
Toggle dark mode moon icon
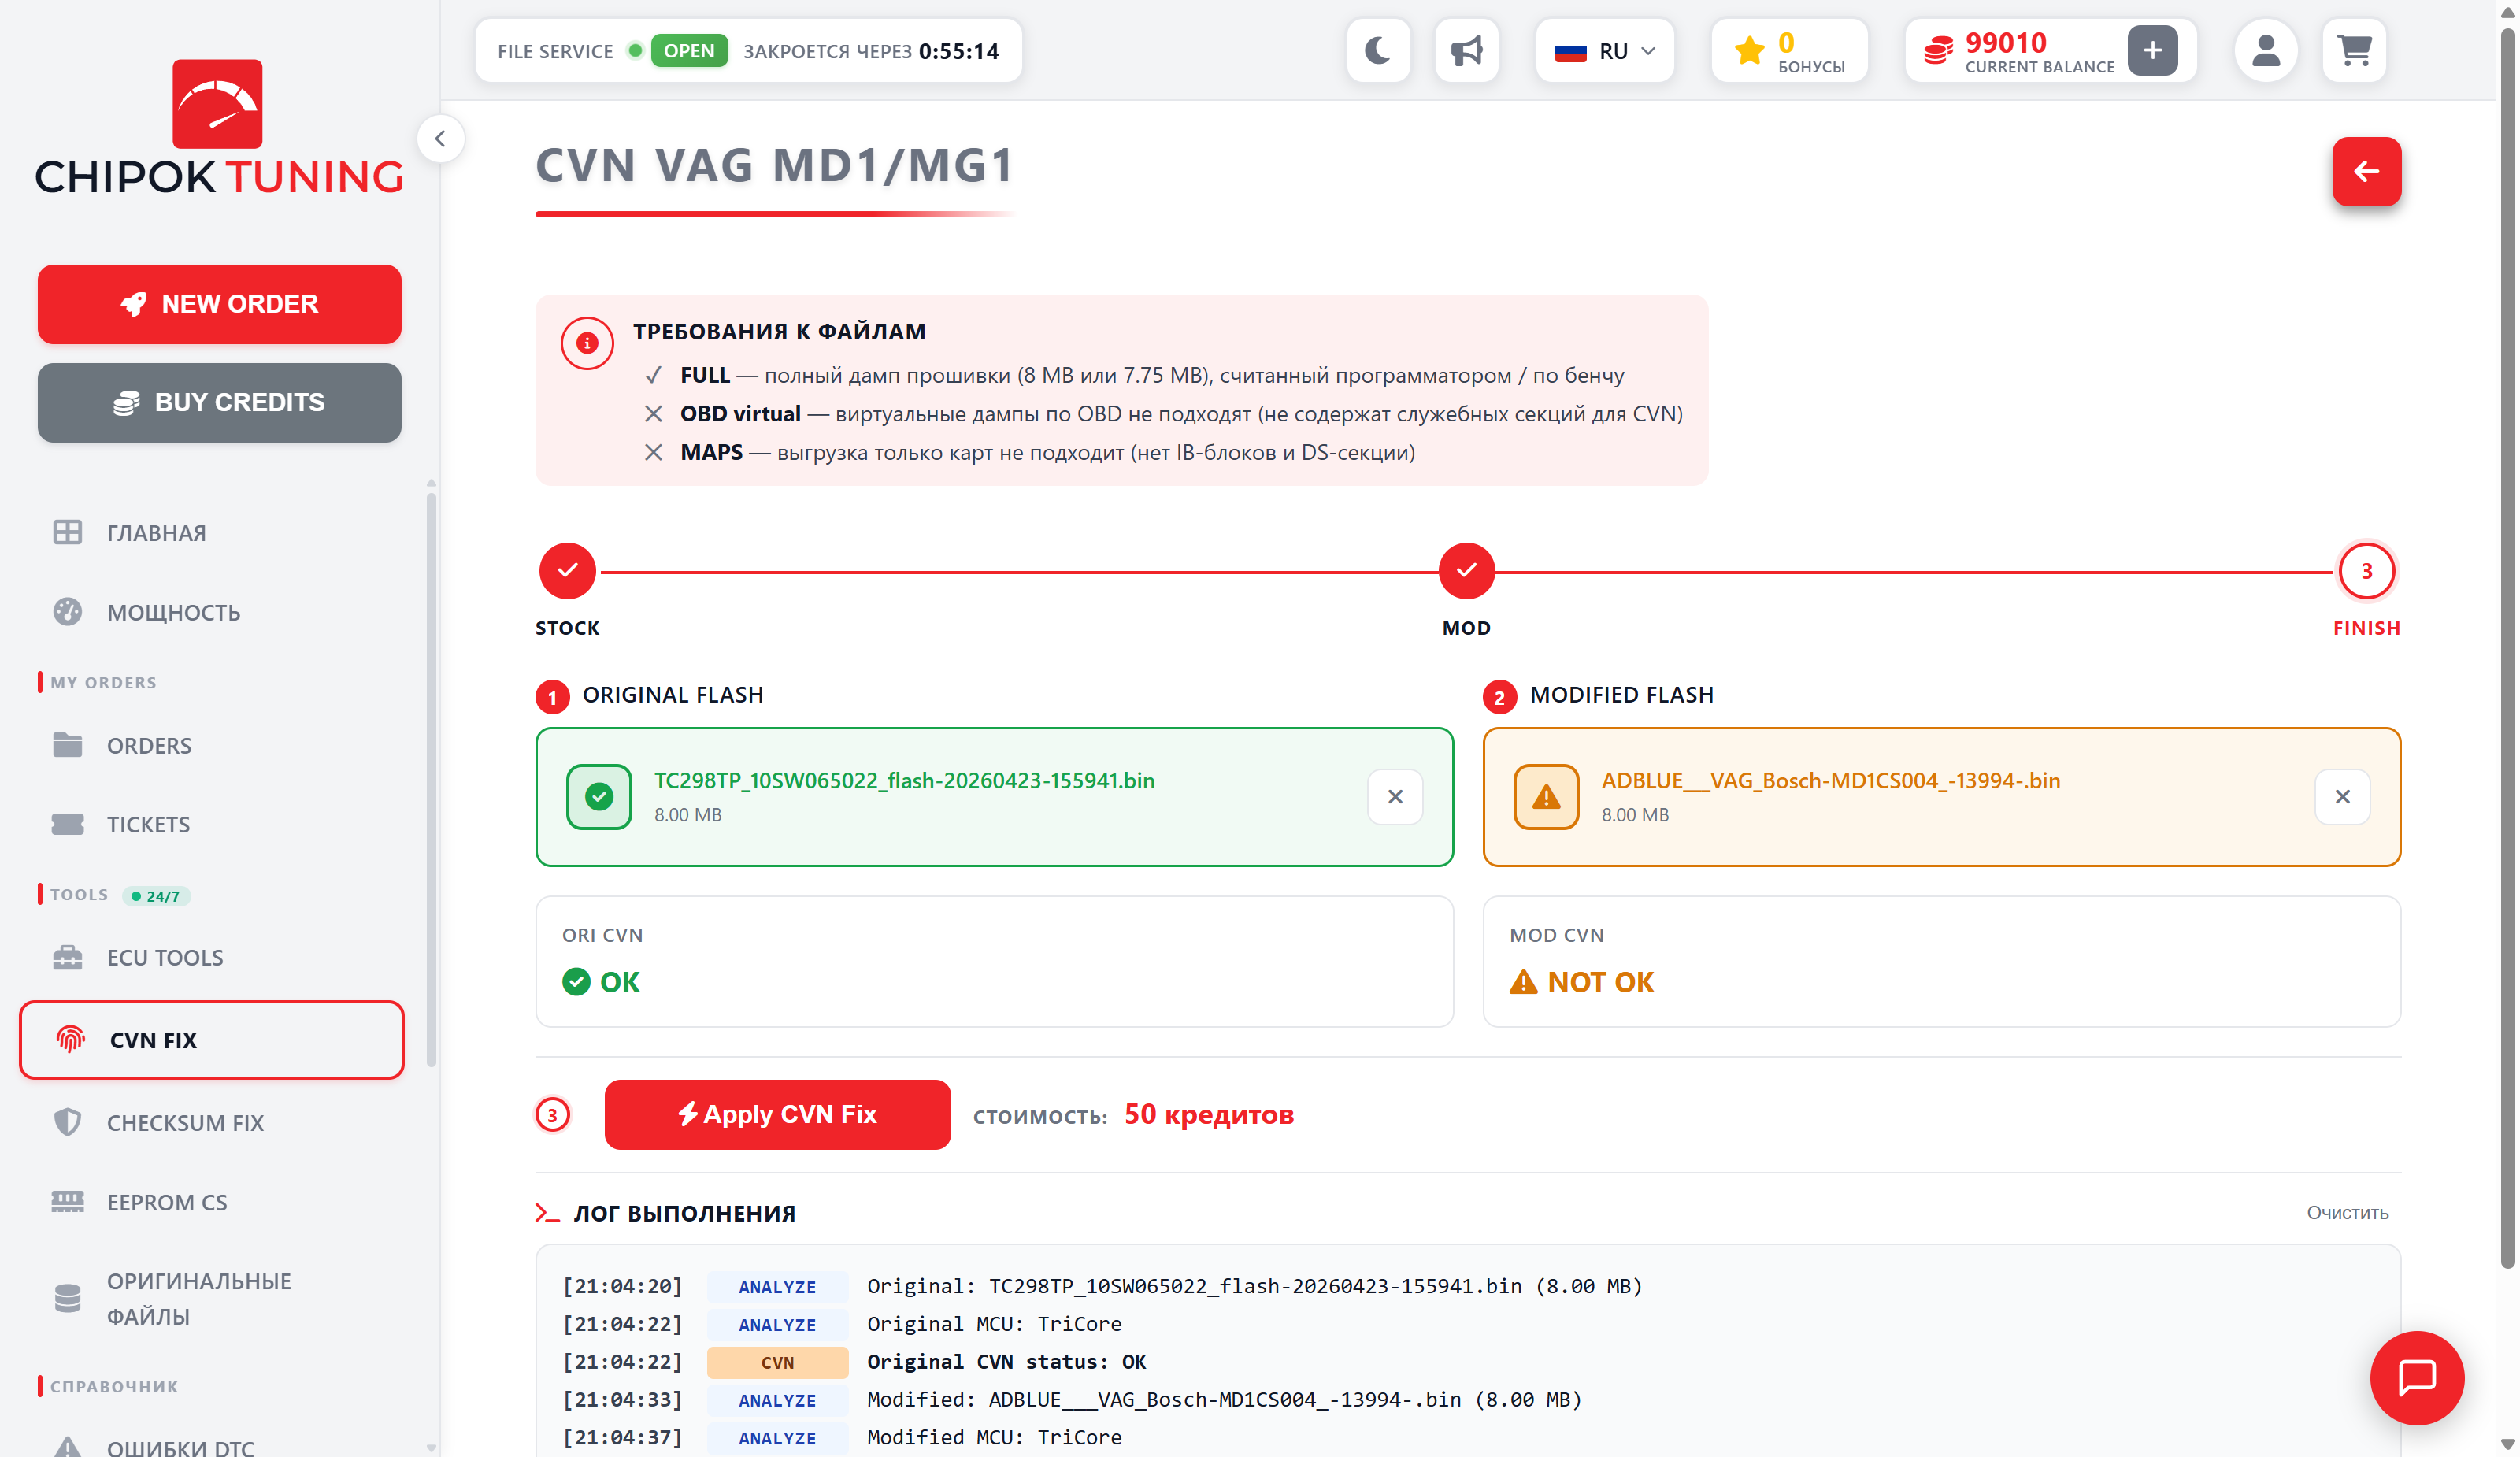click(1378, 51)
